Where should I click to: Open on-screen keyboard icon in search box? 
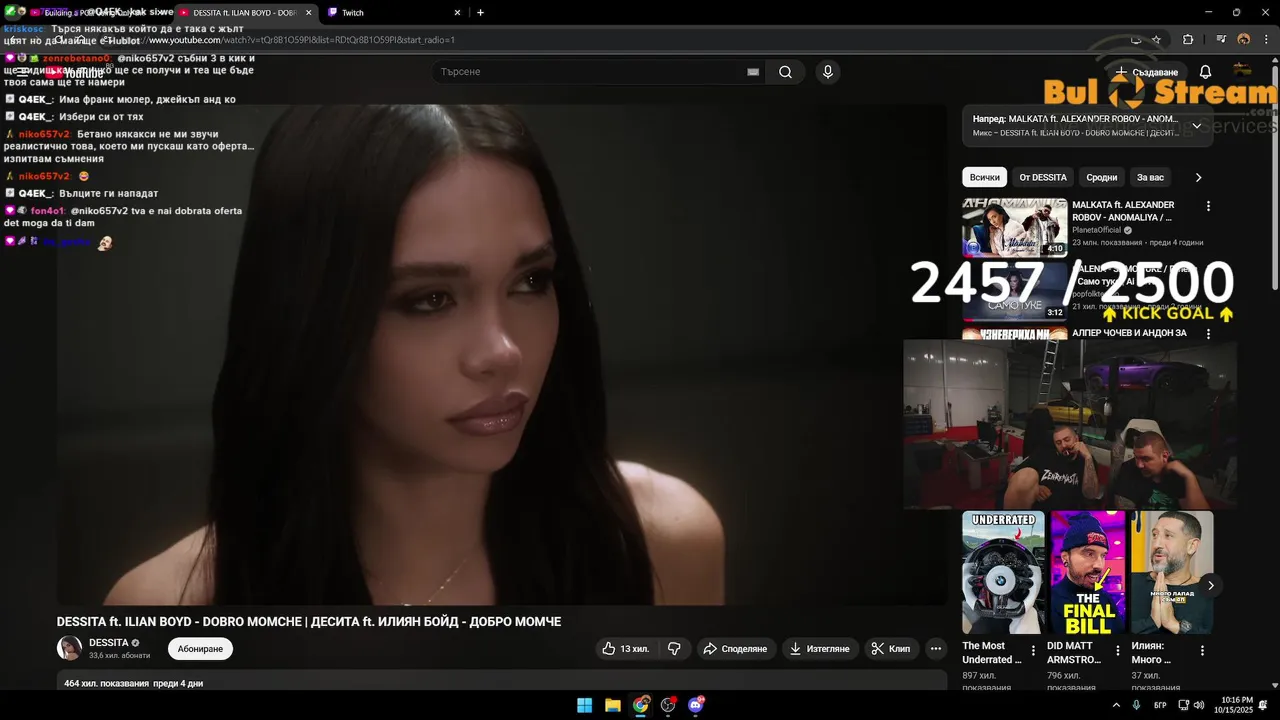pos(753,72)
